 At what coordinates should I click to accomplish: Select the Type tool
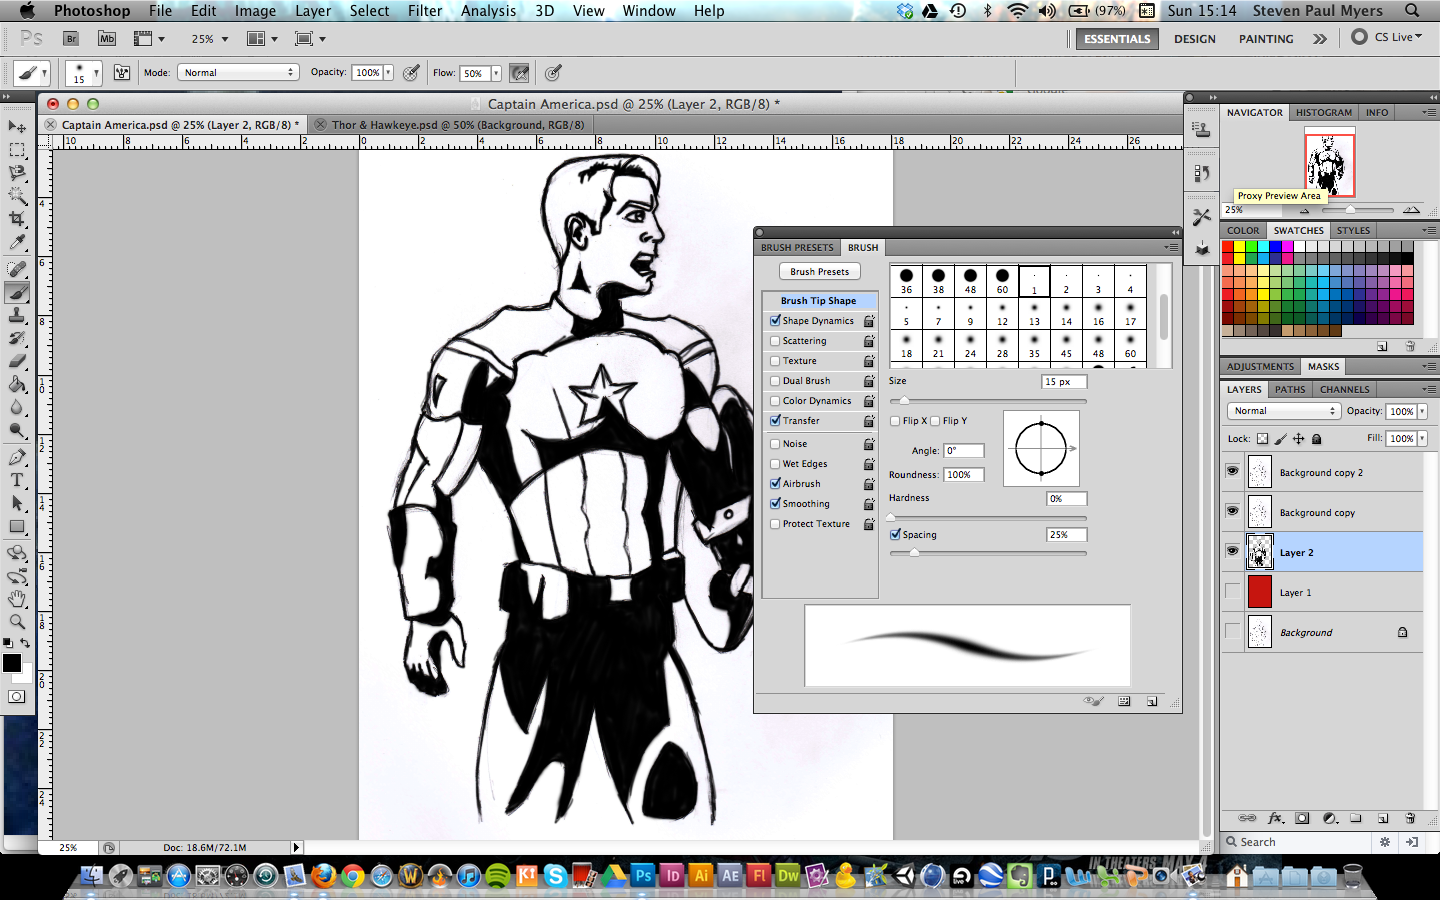click(x=17, y=481)
